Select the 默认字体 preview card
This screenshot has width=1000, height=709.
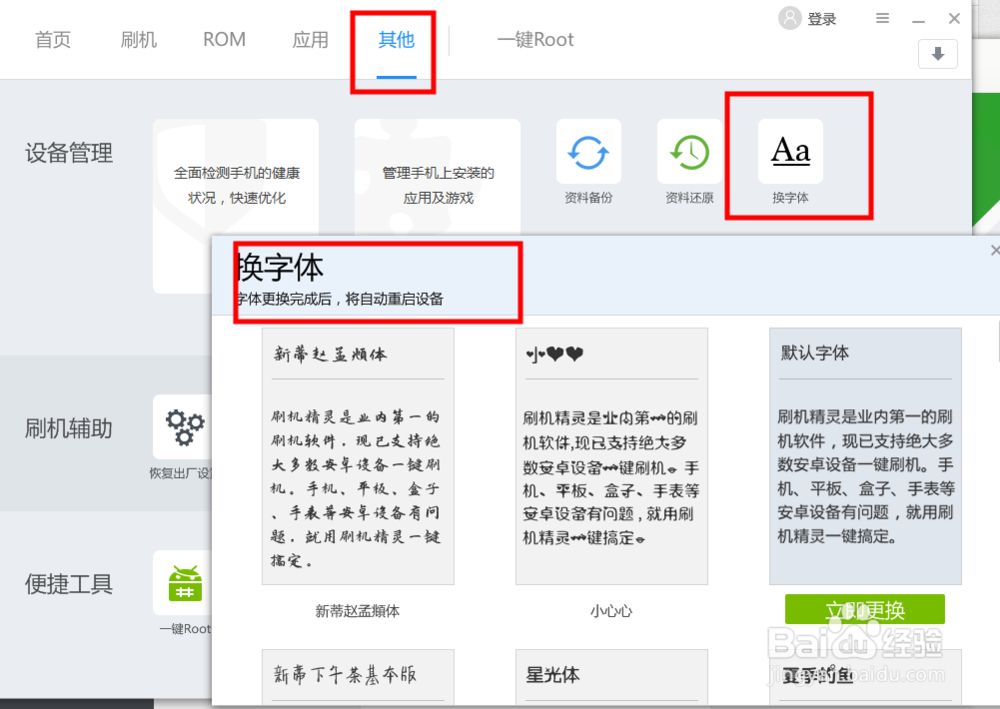click(x=865, y=457)
